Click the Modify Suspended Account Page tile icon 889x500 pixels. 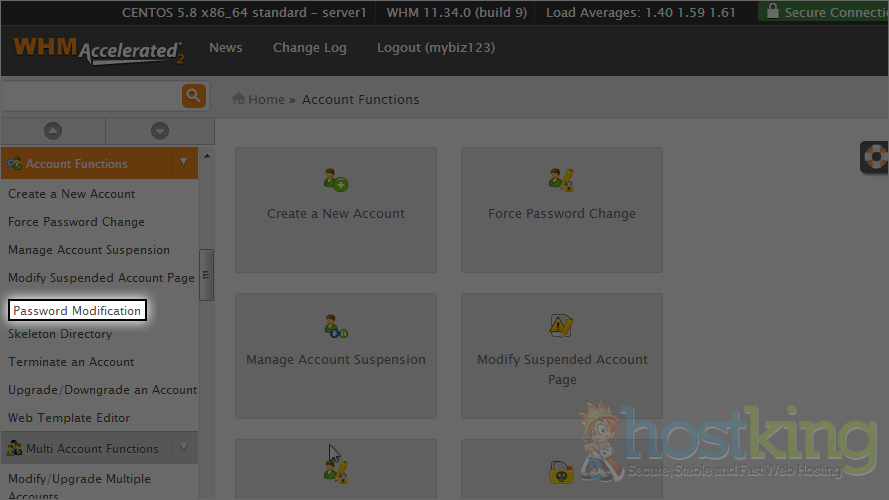coord(561,326)
